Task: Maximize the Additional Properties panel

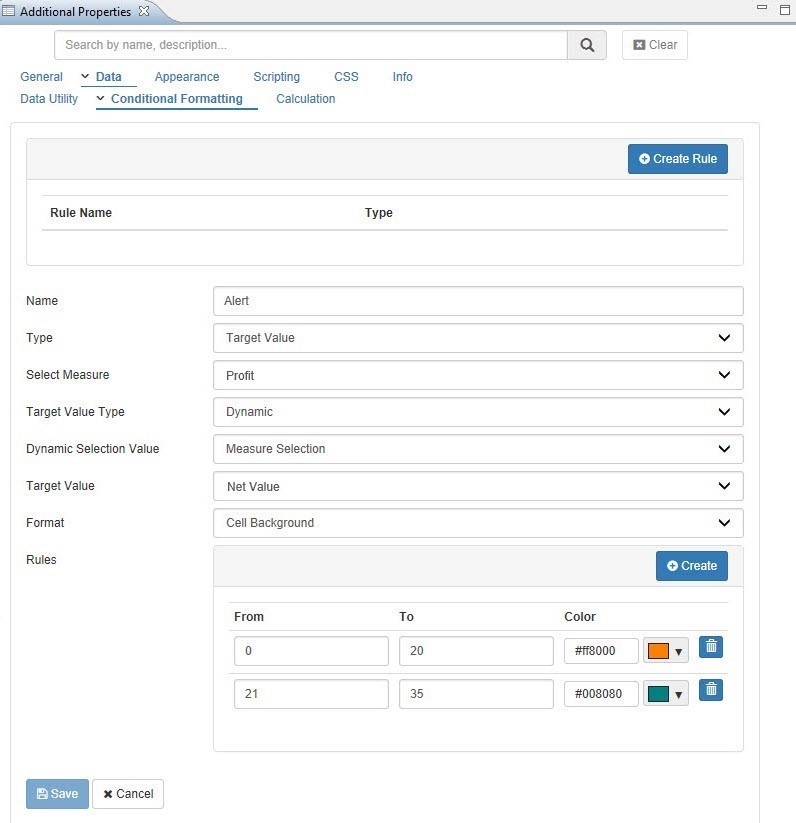Action: tap(785, 8)
